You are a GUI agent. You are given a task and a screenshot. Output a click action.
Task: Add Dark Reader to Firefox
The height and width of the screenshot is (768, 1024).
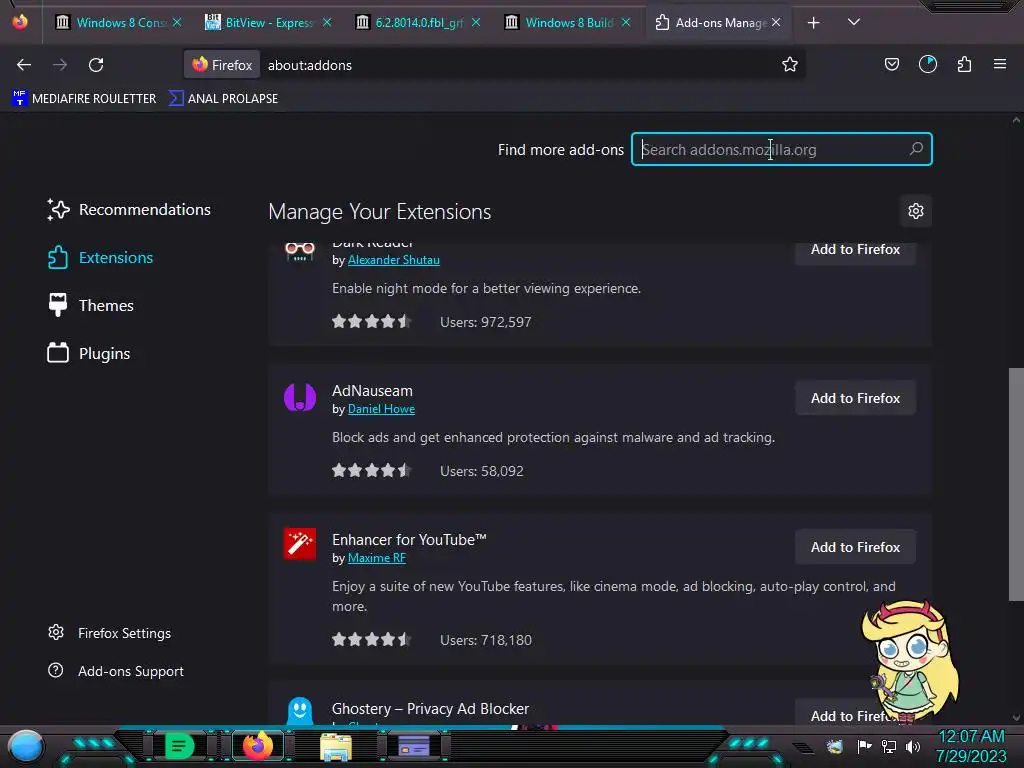tap(855, 251)
